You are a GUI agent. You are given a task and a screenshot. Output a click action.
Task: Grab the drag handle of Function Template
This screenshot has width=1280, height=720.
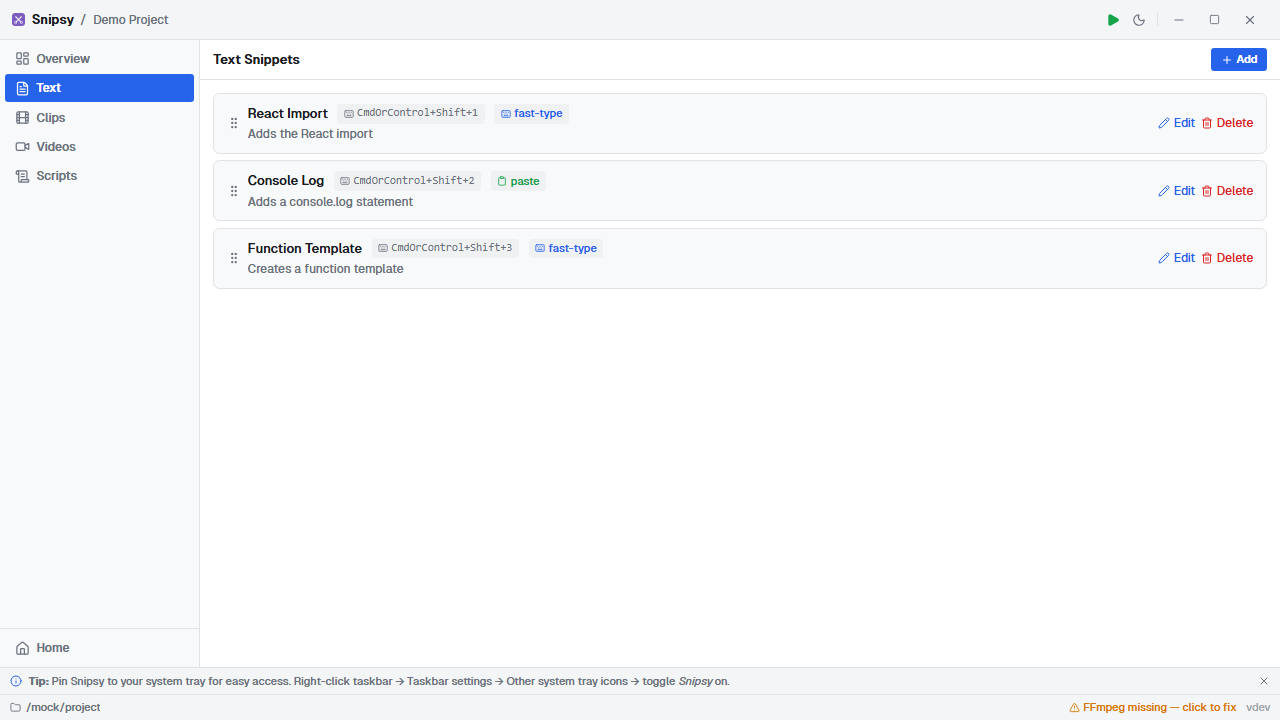coord(233,258)
